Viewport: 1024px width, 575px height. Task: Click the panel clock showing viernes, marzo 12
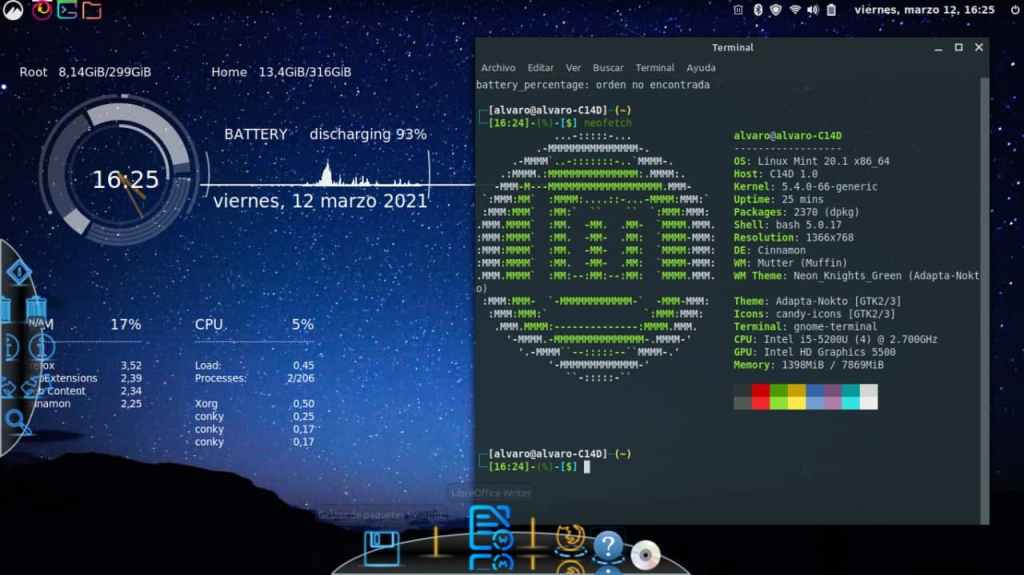[924, 10]
